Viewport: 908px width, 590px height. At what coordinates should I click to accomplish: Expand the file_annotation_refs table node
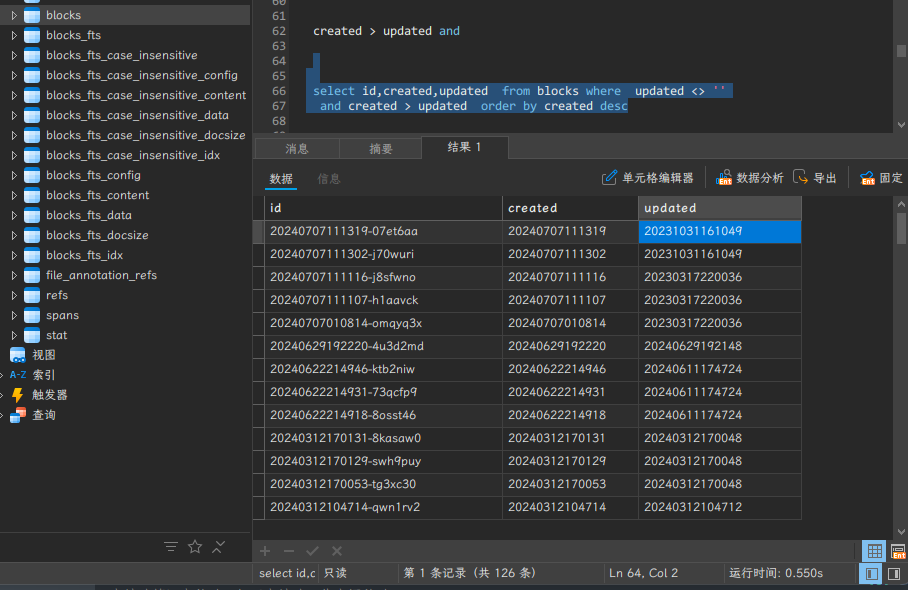point(14,275)
